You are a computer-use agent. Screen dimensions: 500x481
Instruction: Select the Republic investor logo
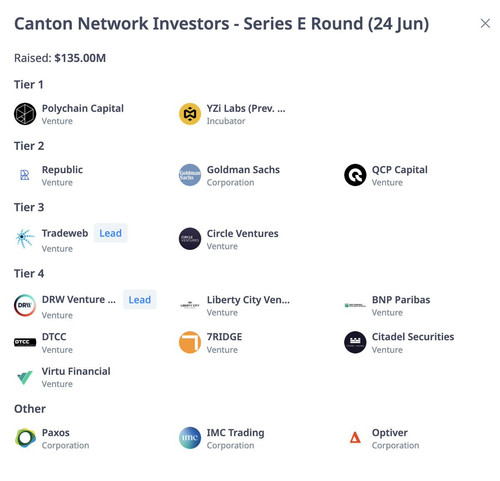pos(25,175)
